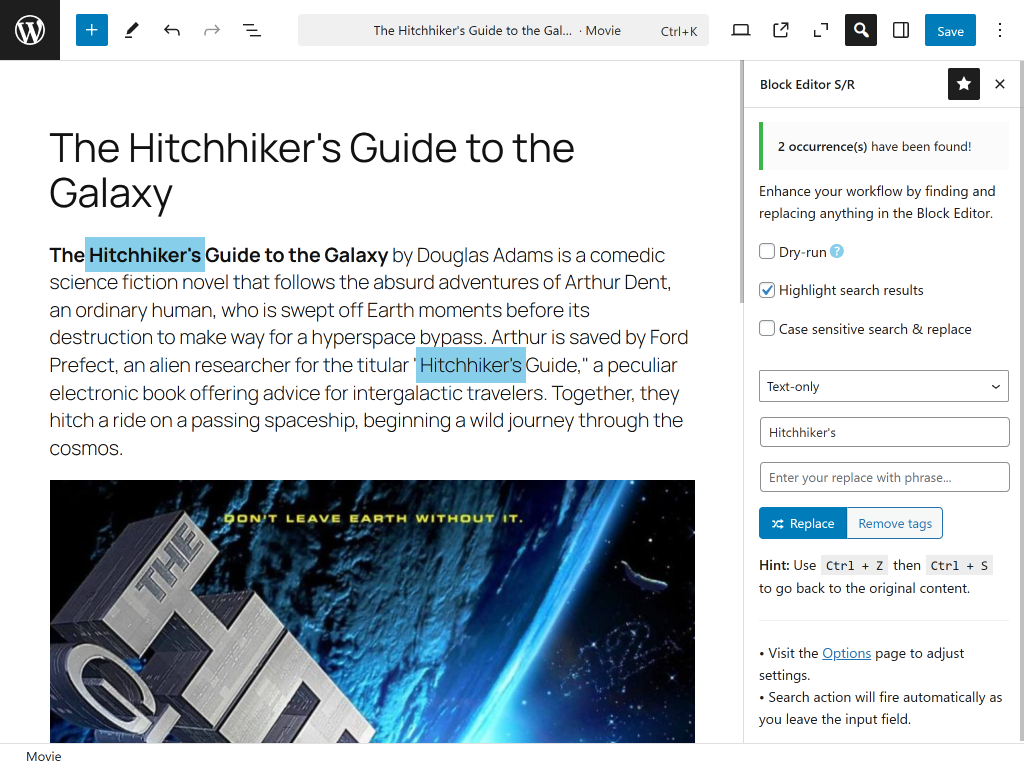Click the Replace button
Screen dimensions: 1024x768
[x=803, y=523]
